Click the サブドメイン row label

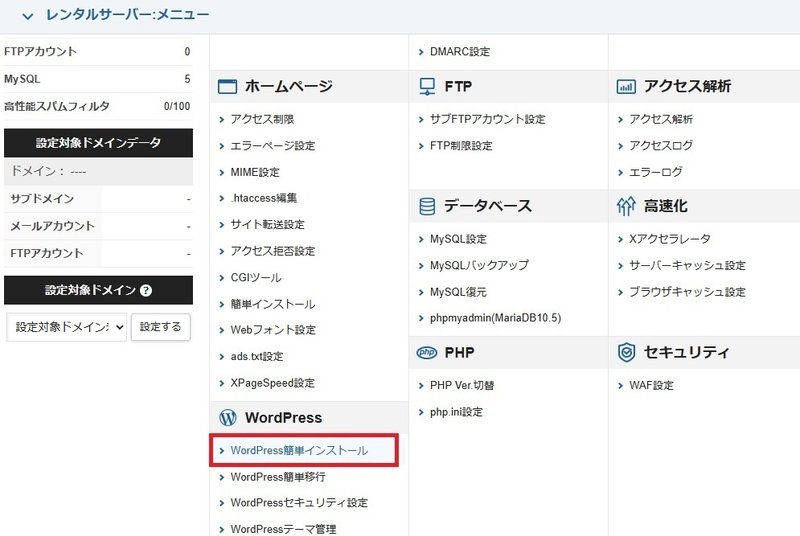[42, 199]
